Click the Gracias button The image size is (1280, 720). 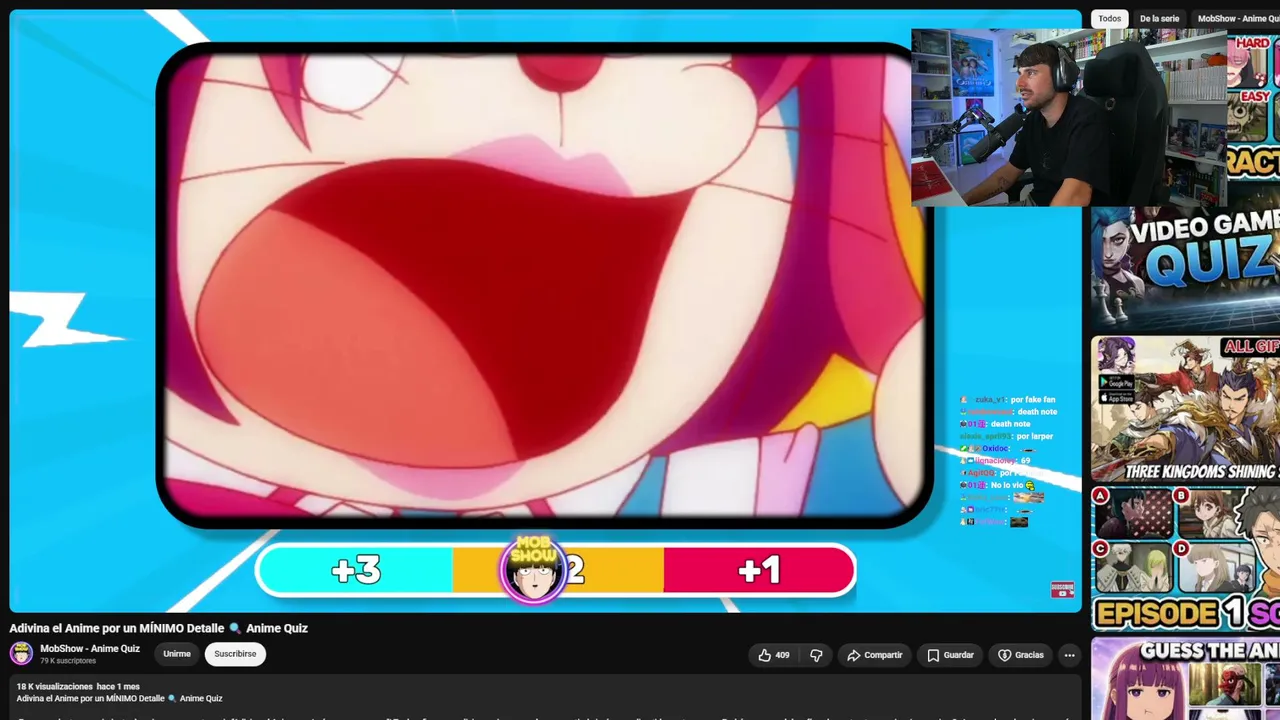(x=1020, y=655)
